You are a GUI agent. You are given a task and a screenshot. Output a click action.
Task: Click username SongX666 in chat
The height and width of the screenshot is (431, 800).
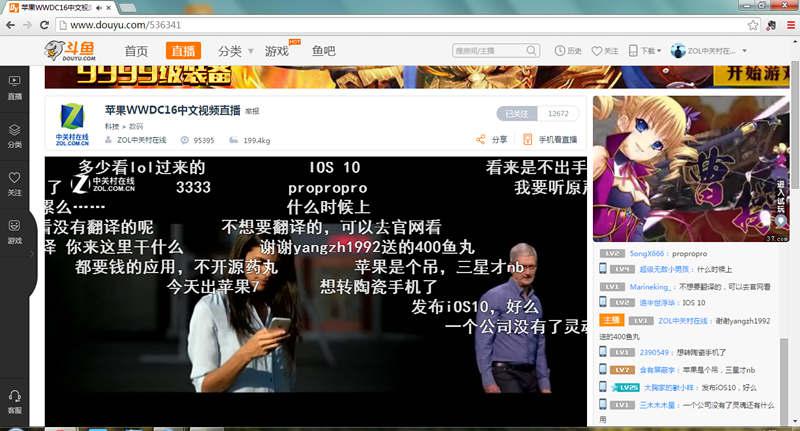pyautogui.click(x=646, y=253)
